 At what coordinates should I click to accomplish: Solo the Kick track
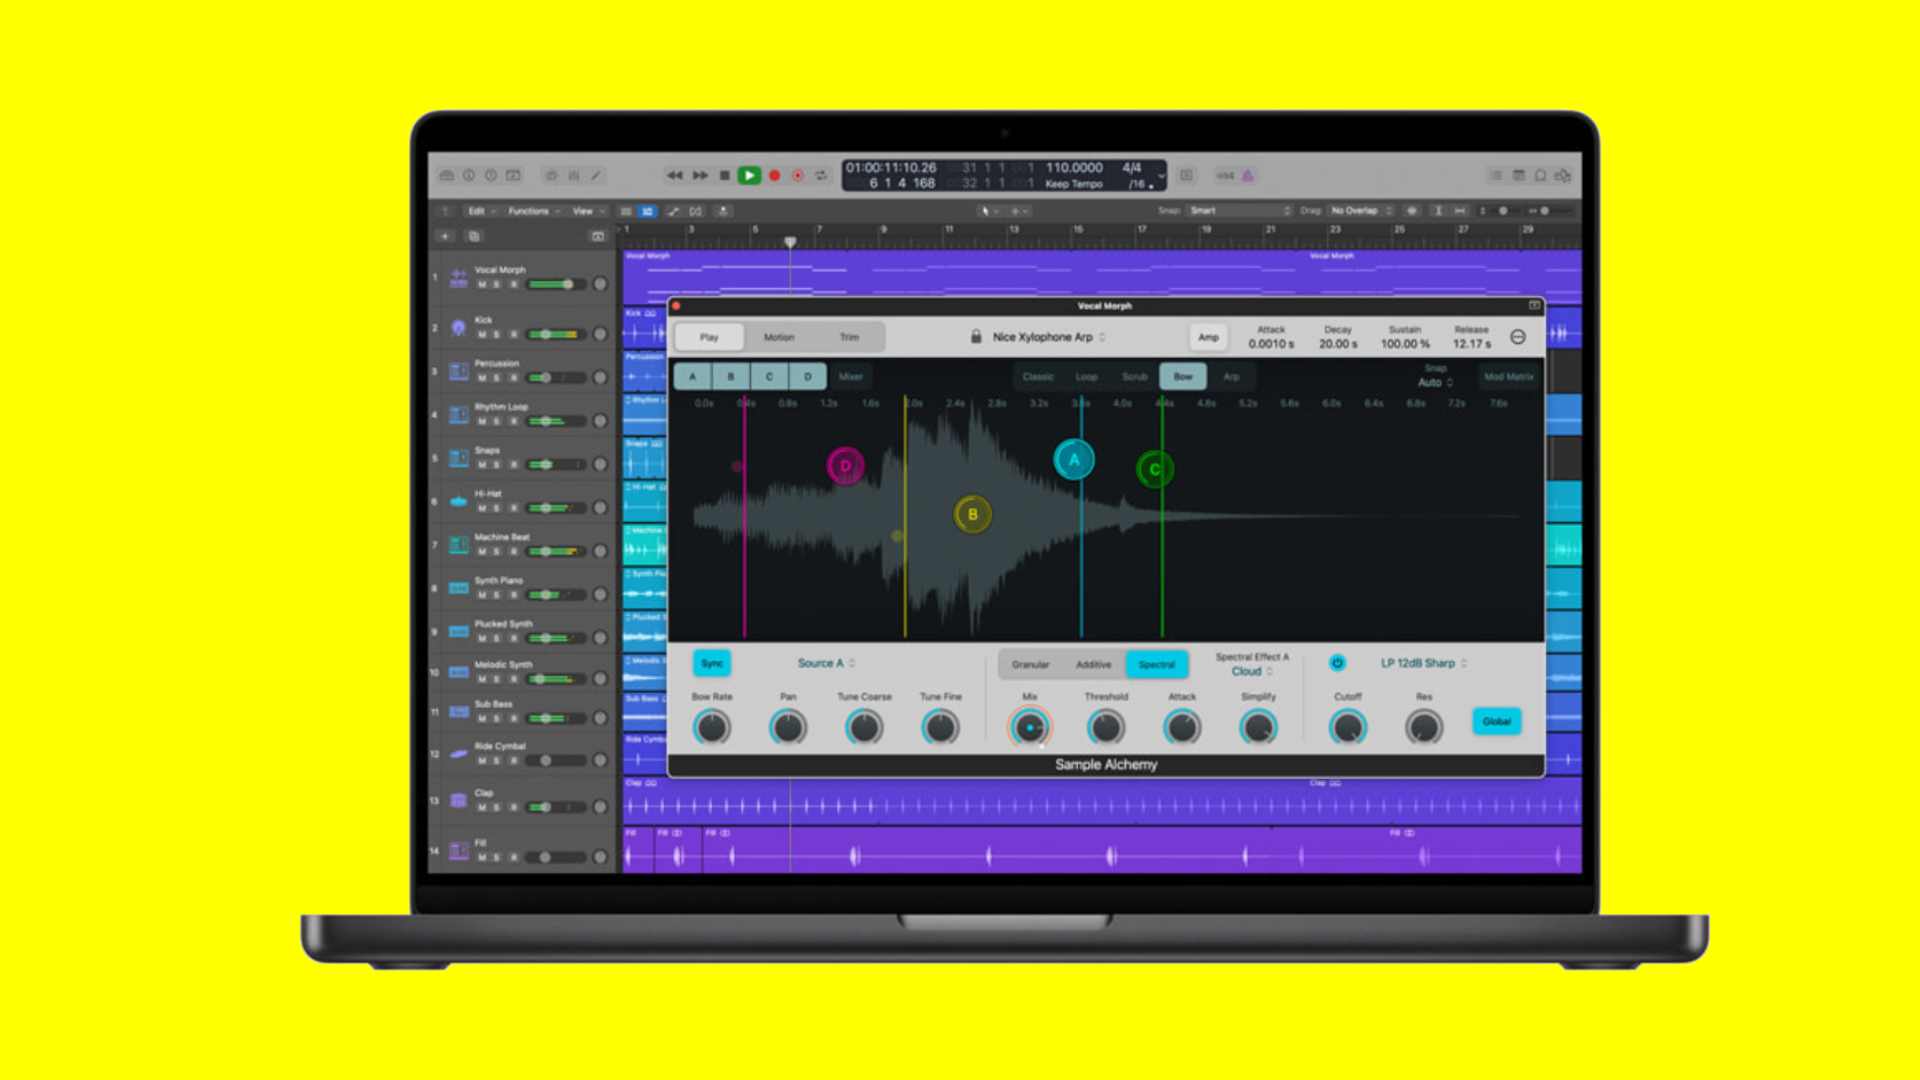(x=497, y=335)
